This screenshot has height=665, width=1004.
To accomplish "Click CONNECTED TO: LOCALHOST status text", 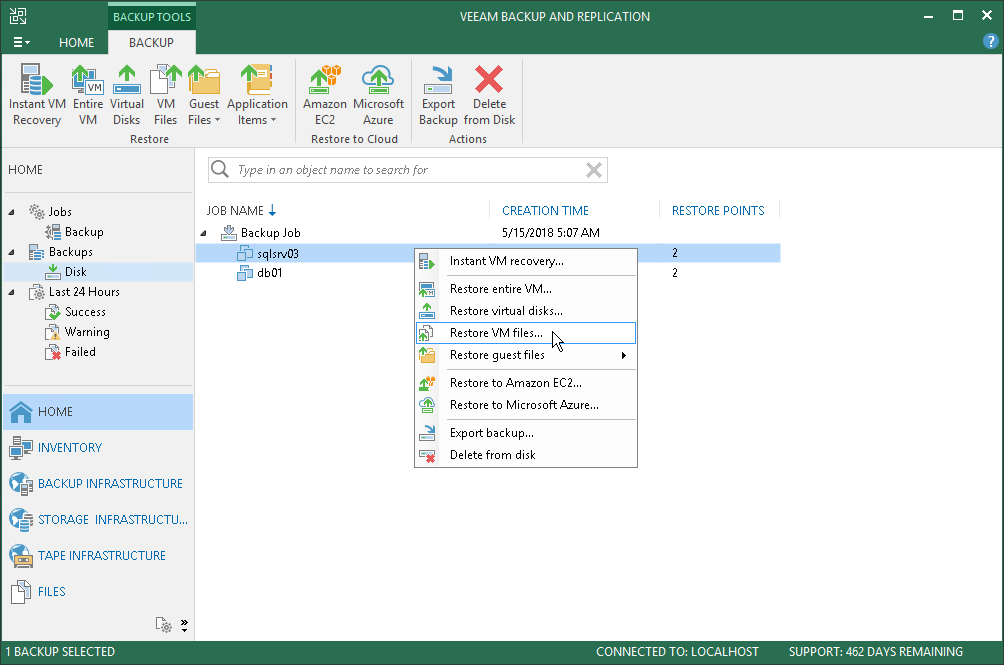I will 677,652.
